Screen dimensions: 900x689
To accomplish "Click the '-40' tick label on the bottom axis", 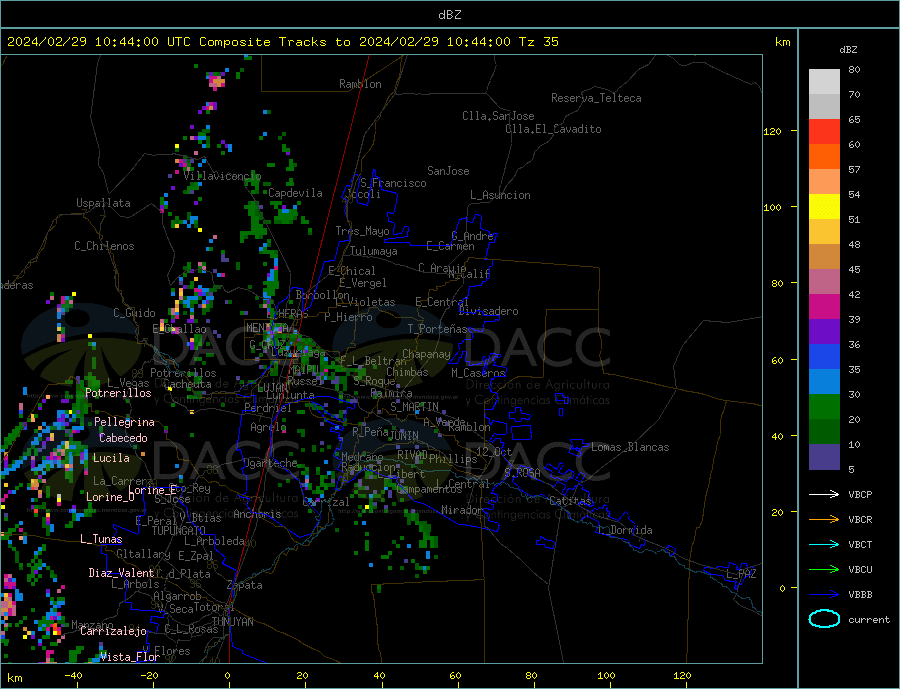I will 73,676.
